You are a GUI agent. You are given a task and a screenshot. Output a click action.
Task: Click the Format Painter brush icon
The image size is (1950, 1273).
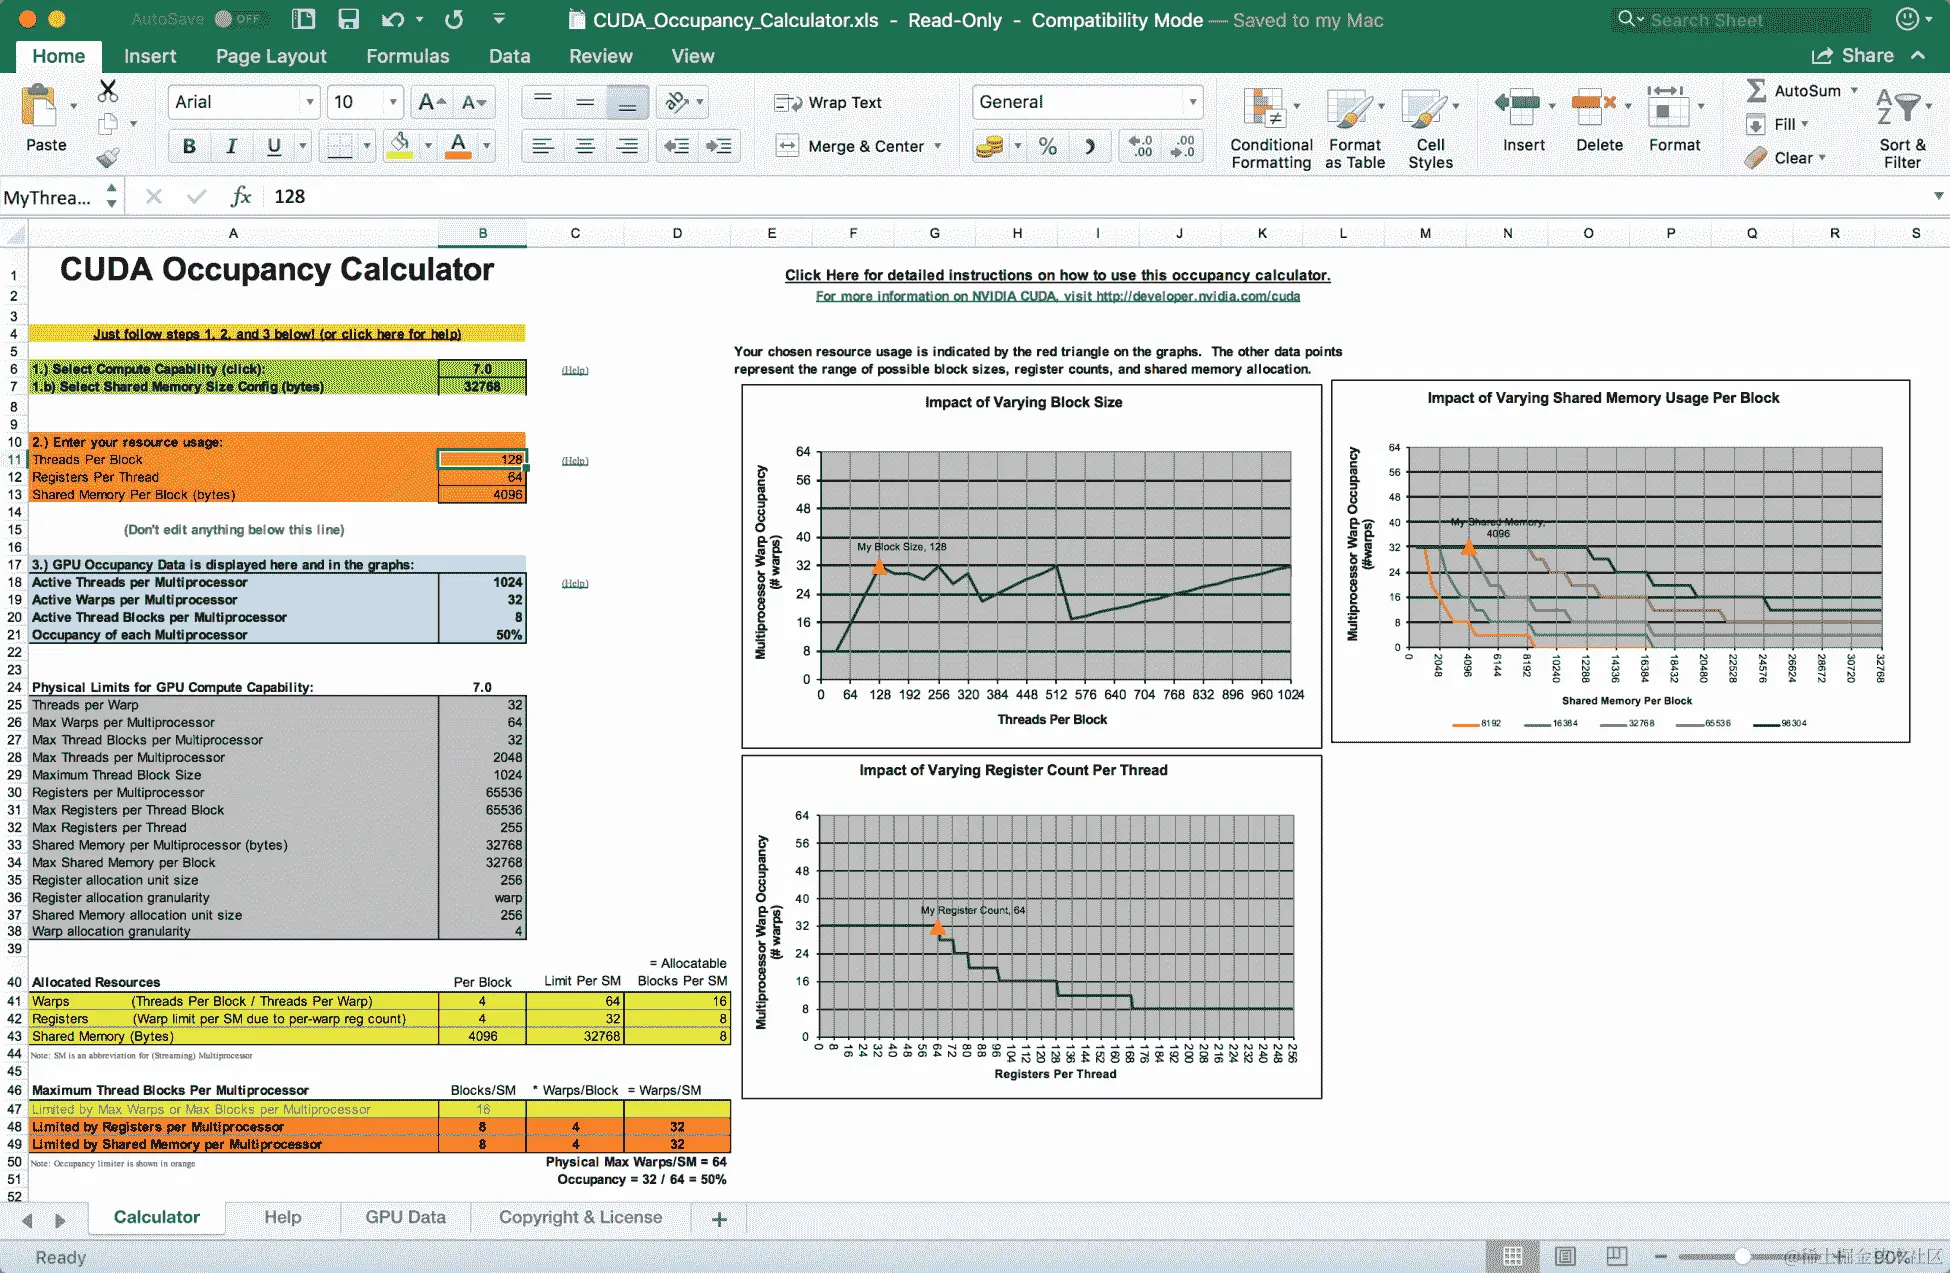(x=108, y=157)
